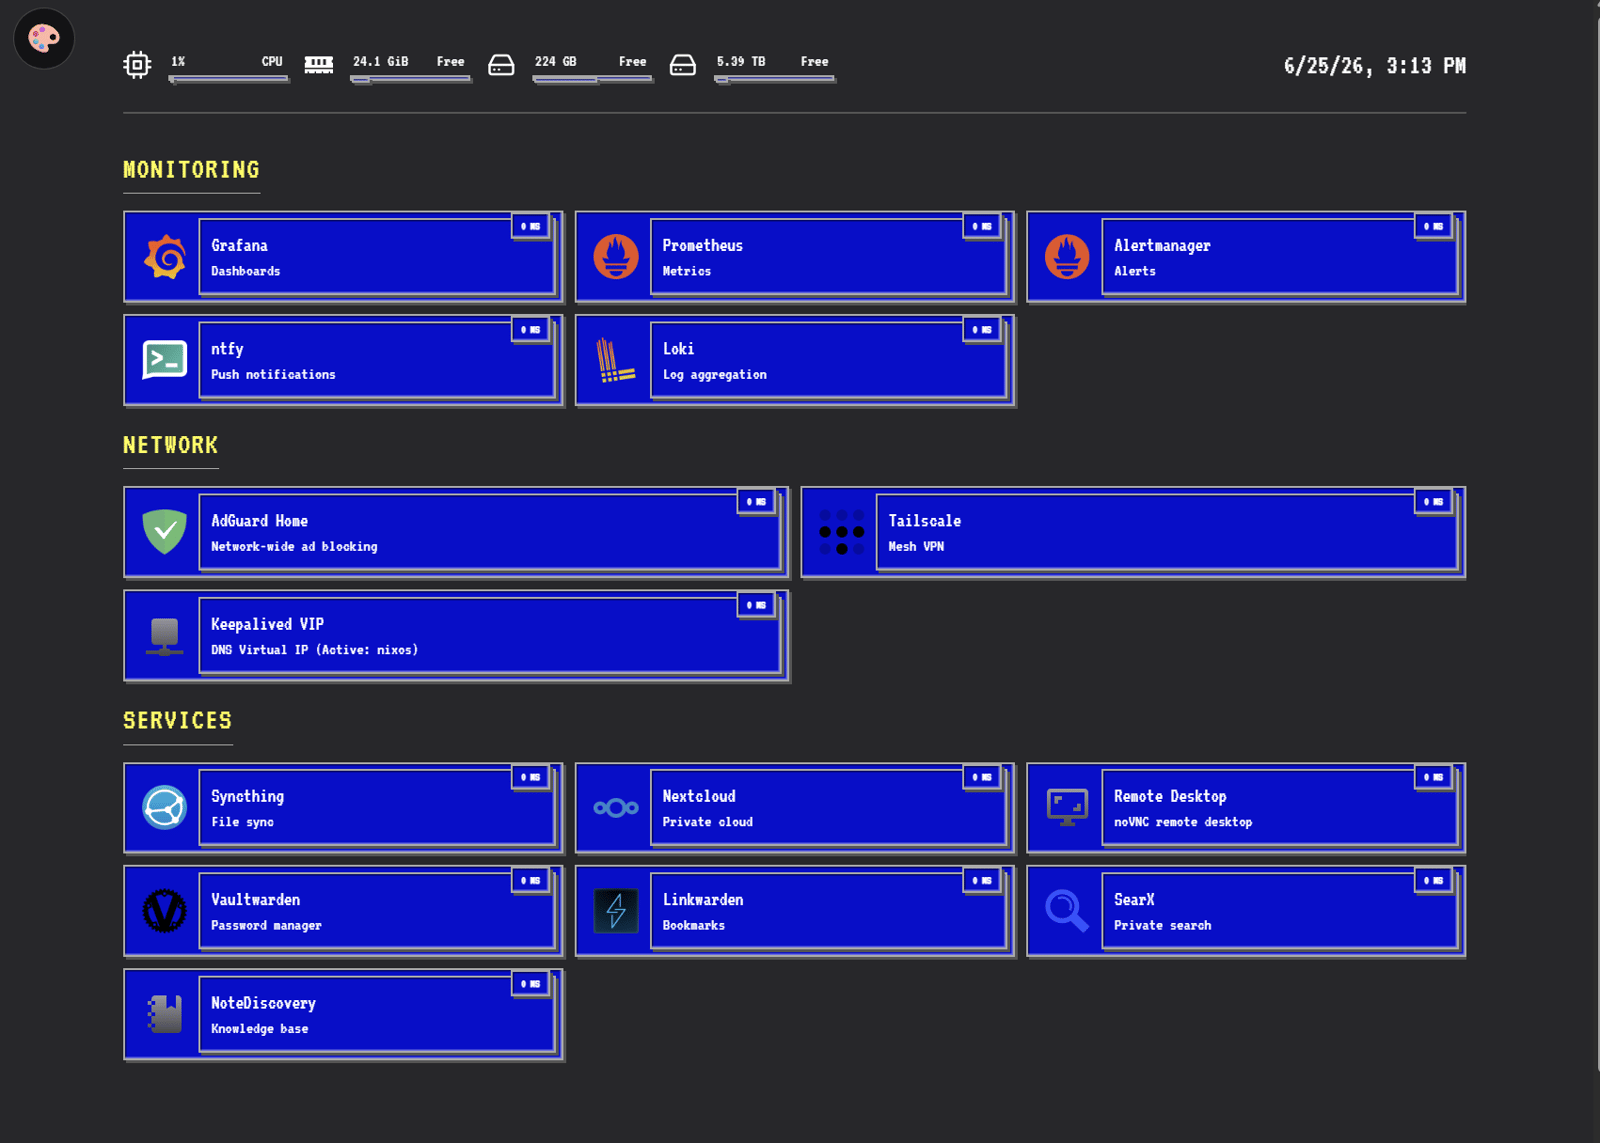Click the ping badge on SearX card
Screen dimensions: 1600x1143
click(1434, 880)
